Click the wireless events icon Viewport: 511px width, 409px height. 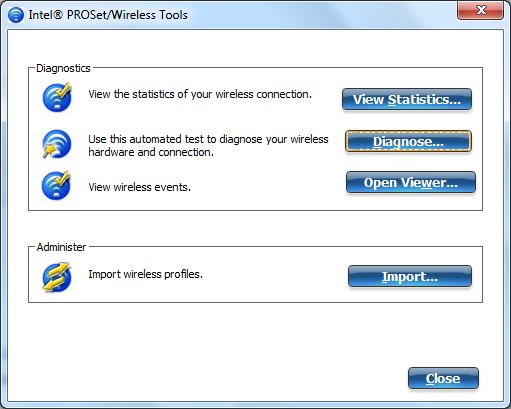56,185
